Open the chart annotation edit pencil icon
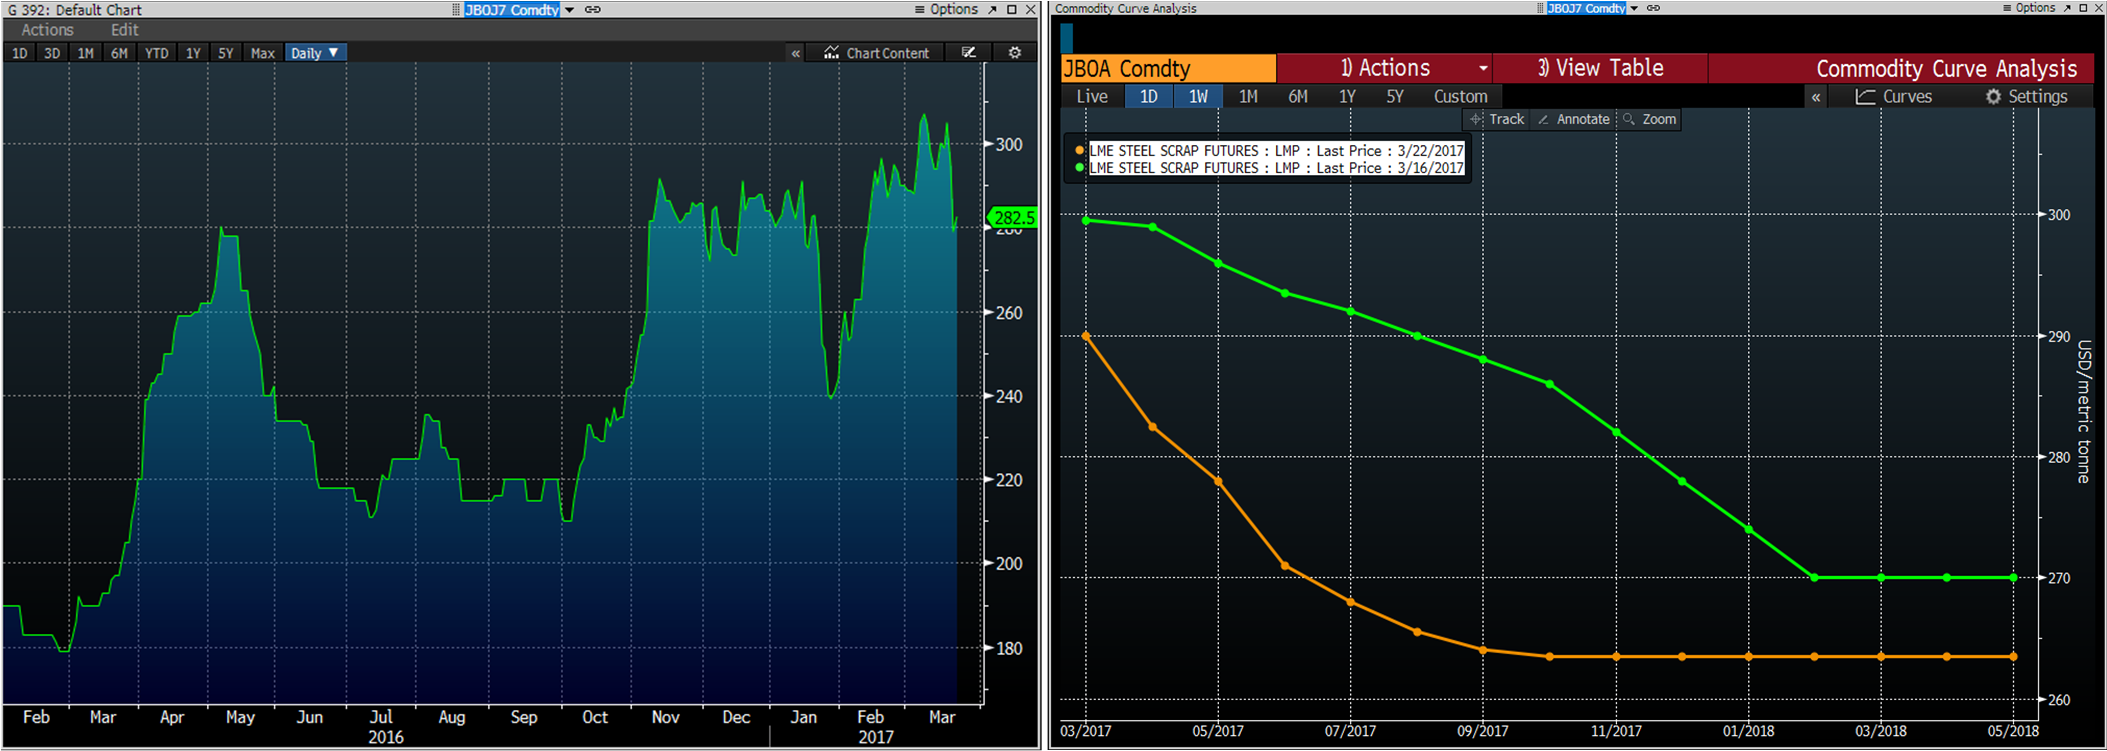Viewport: 2107px width, 751px height. click(x=968, y=53)
